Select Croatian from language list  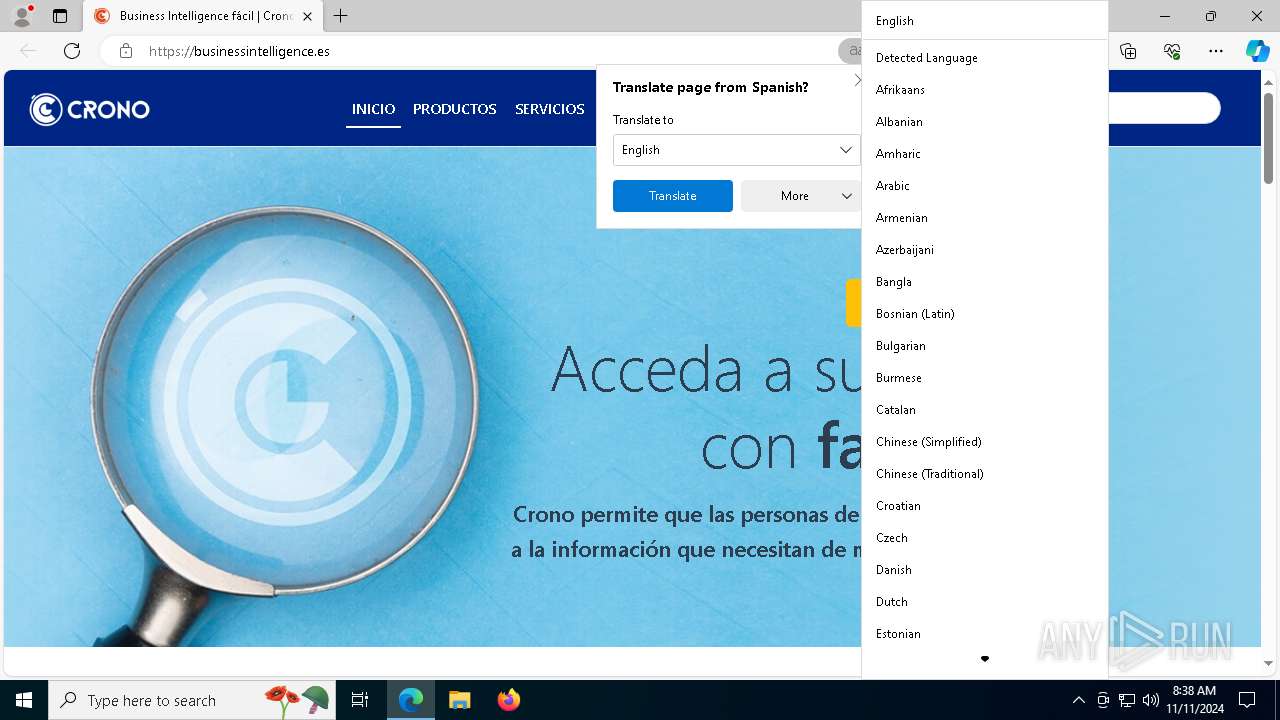coord(985,506)
